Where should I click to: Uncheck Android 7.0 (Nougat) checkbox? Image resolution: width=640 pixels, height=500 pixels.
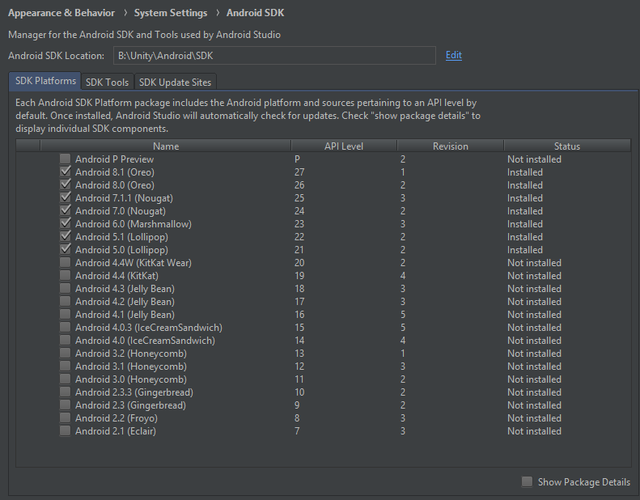pyautogui.click(x=65, y=211)
